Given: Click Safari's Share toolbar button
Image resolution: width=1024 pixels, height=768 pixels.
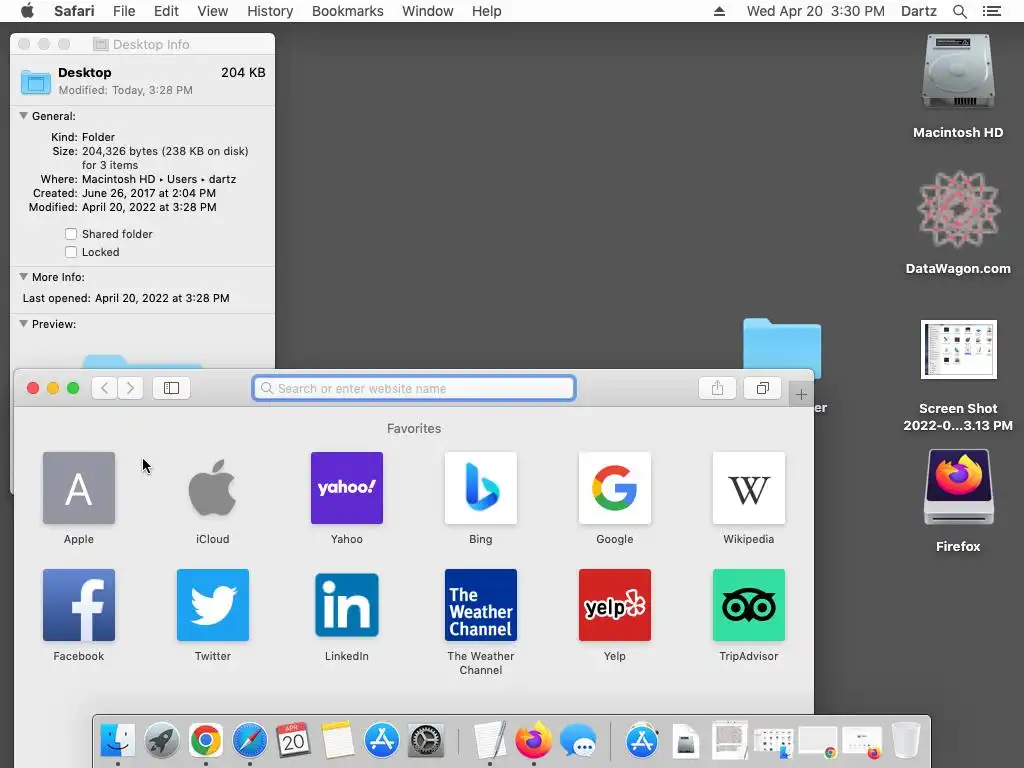Looking at the screenshot, I should (717, 388).
